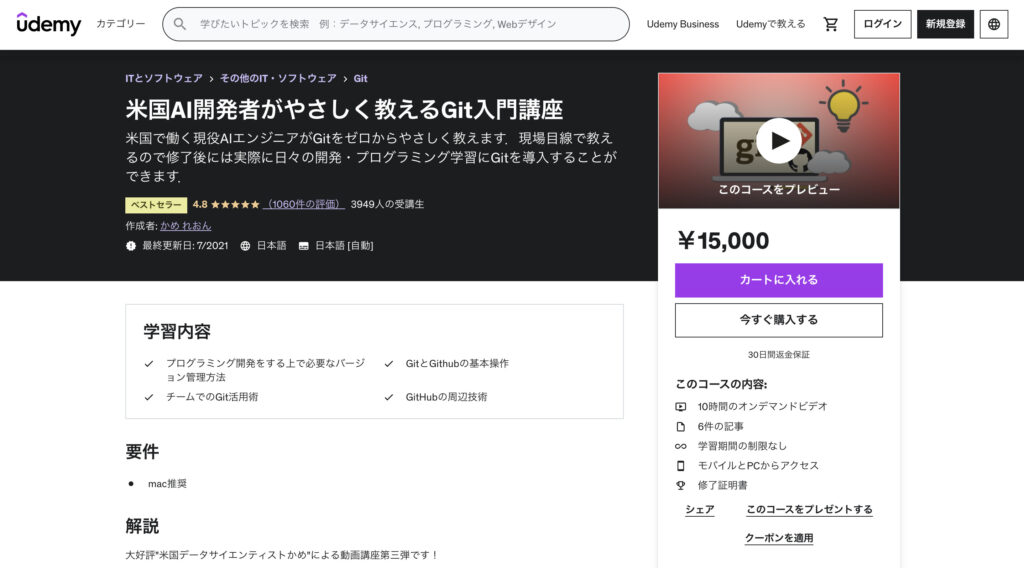Go to ITとソフトウェア breadcrumb
The height and width of the screenshot is (568, 1024).
pyautogui.click(x=164, y=78)
